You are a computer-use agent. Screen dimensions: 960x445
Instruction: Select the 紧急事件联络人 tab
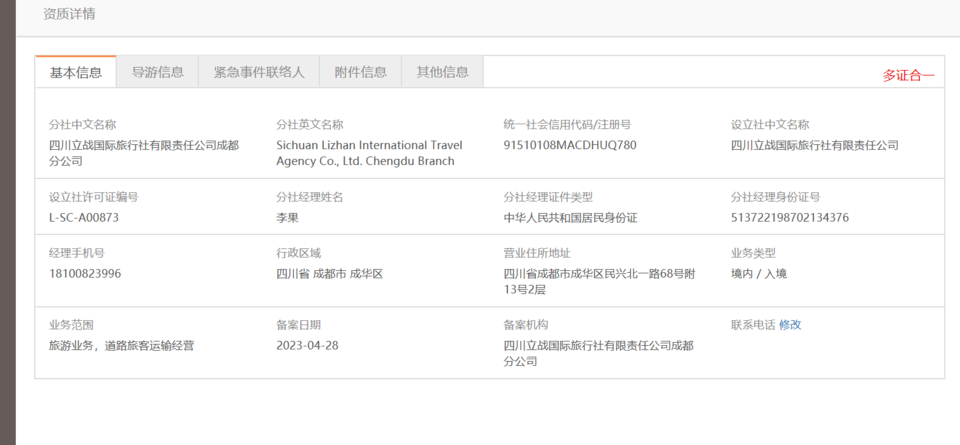[x=259, y=72]
